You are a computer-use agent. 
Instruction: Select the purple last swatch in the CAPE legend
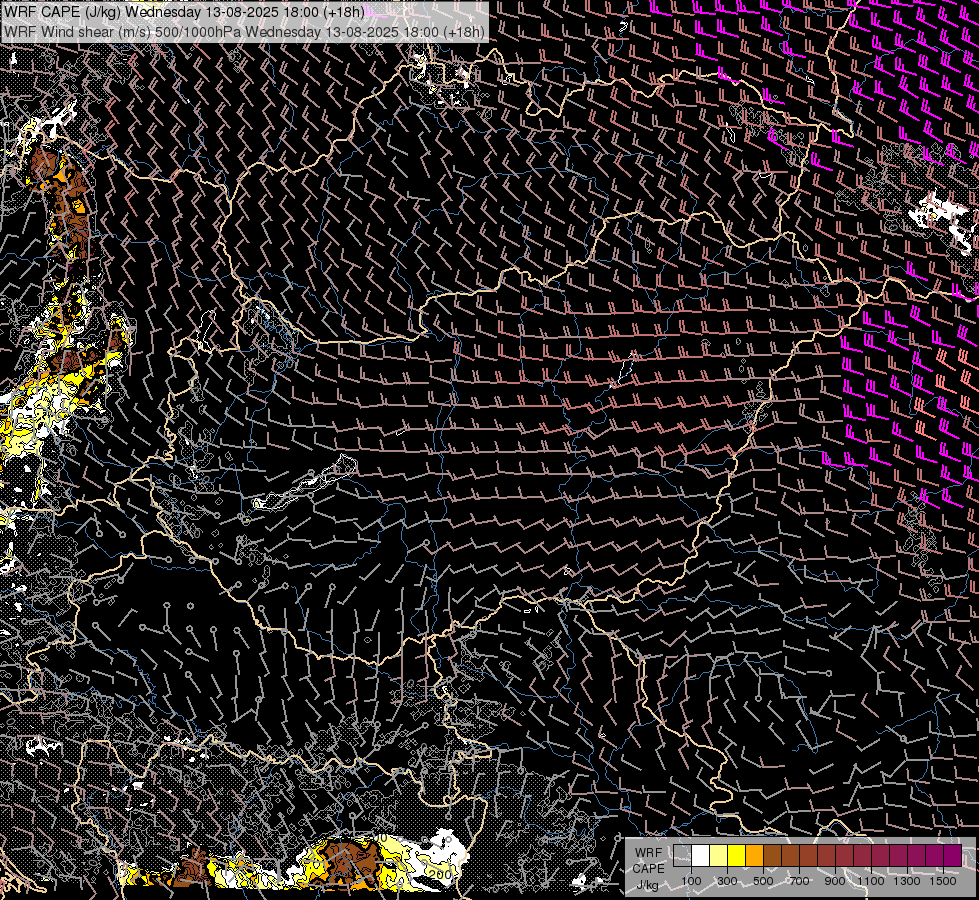(953, 855)
